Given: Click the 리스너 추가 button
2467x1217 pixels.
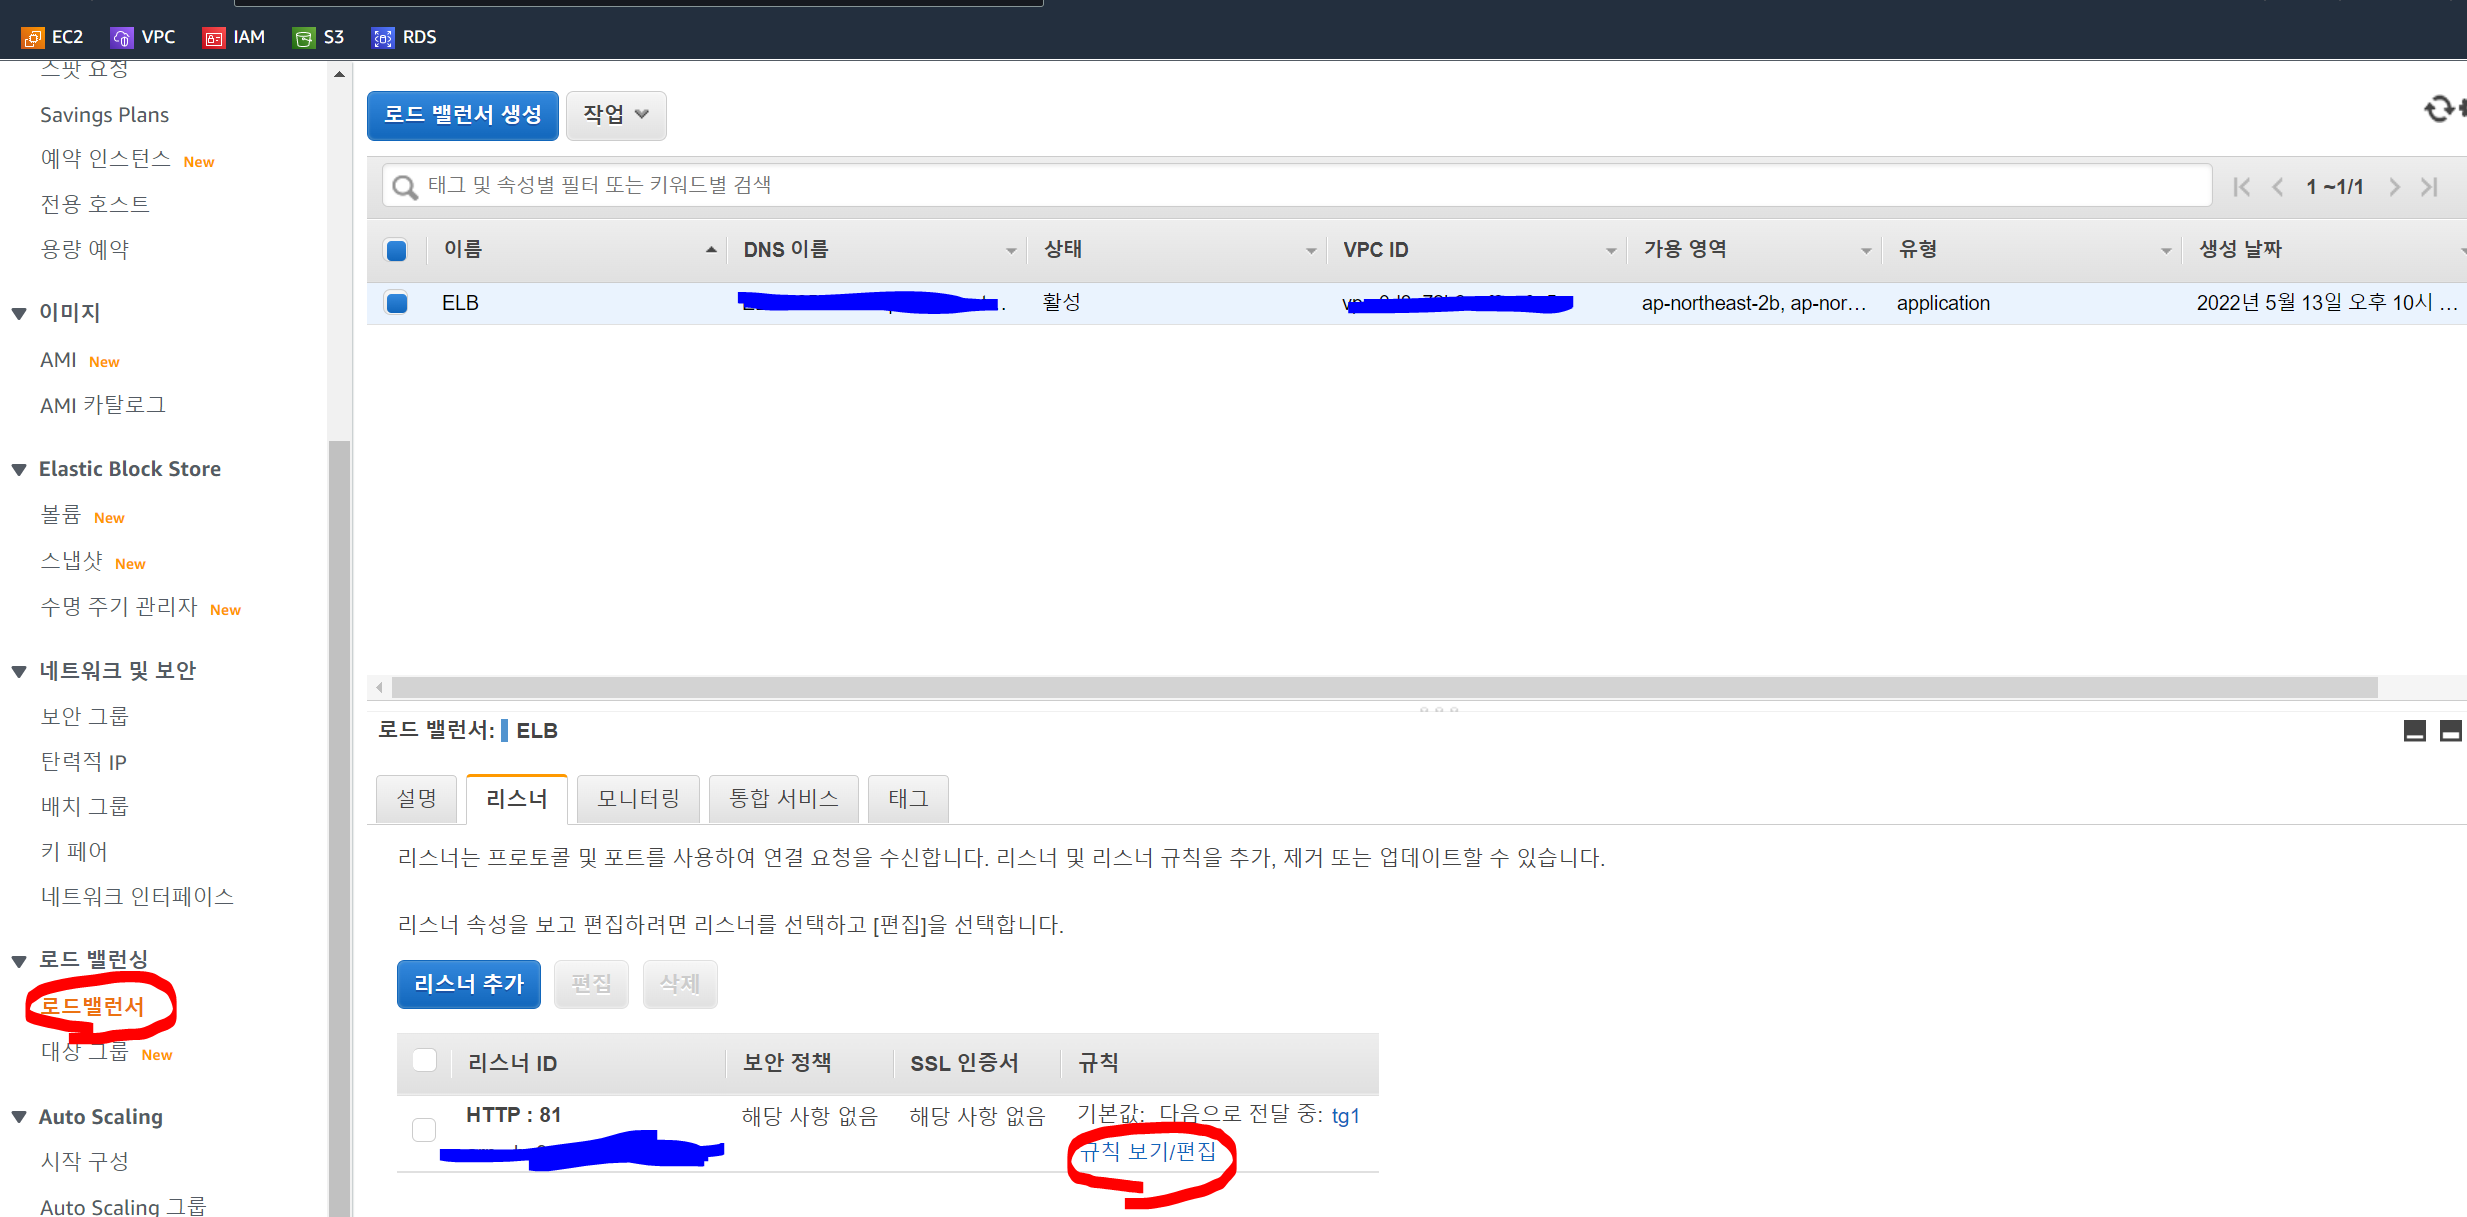Looking at the screenshot, I should [x=468, y=984].
